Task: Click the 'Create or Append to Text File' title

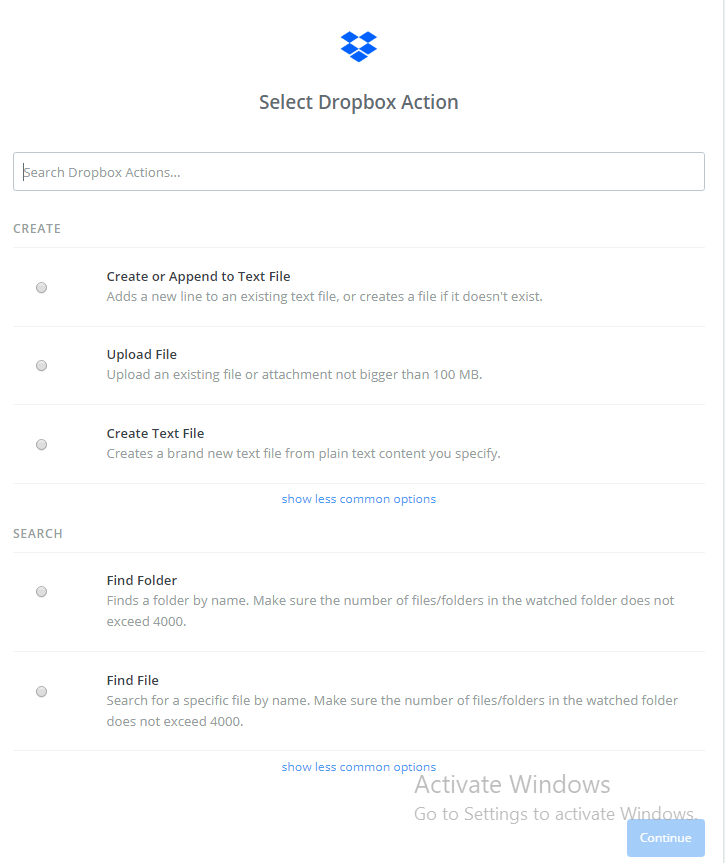Action: point(198,276)
